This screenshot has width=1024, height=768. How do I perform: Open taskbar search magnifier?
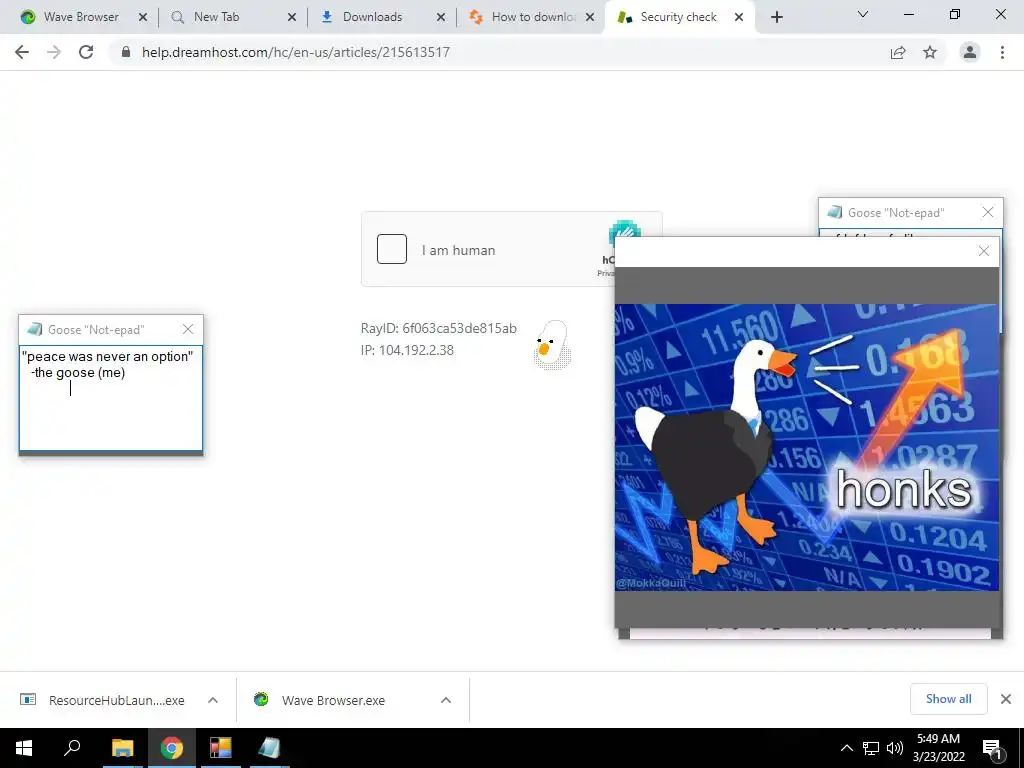click(72, 748)
